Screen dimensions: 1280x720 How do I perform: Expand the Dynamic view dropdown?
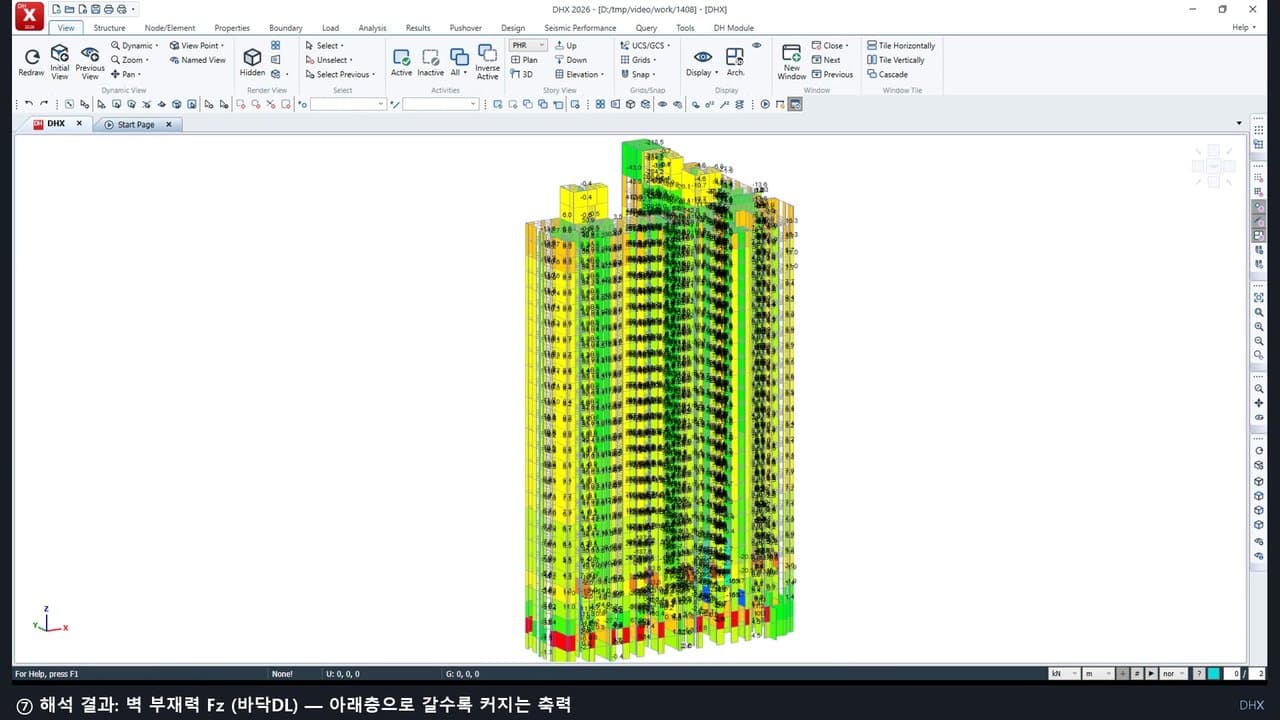pos(134,45)
